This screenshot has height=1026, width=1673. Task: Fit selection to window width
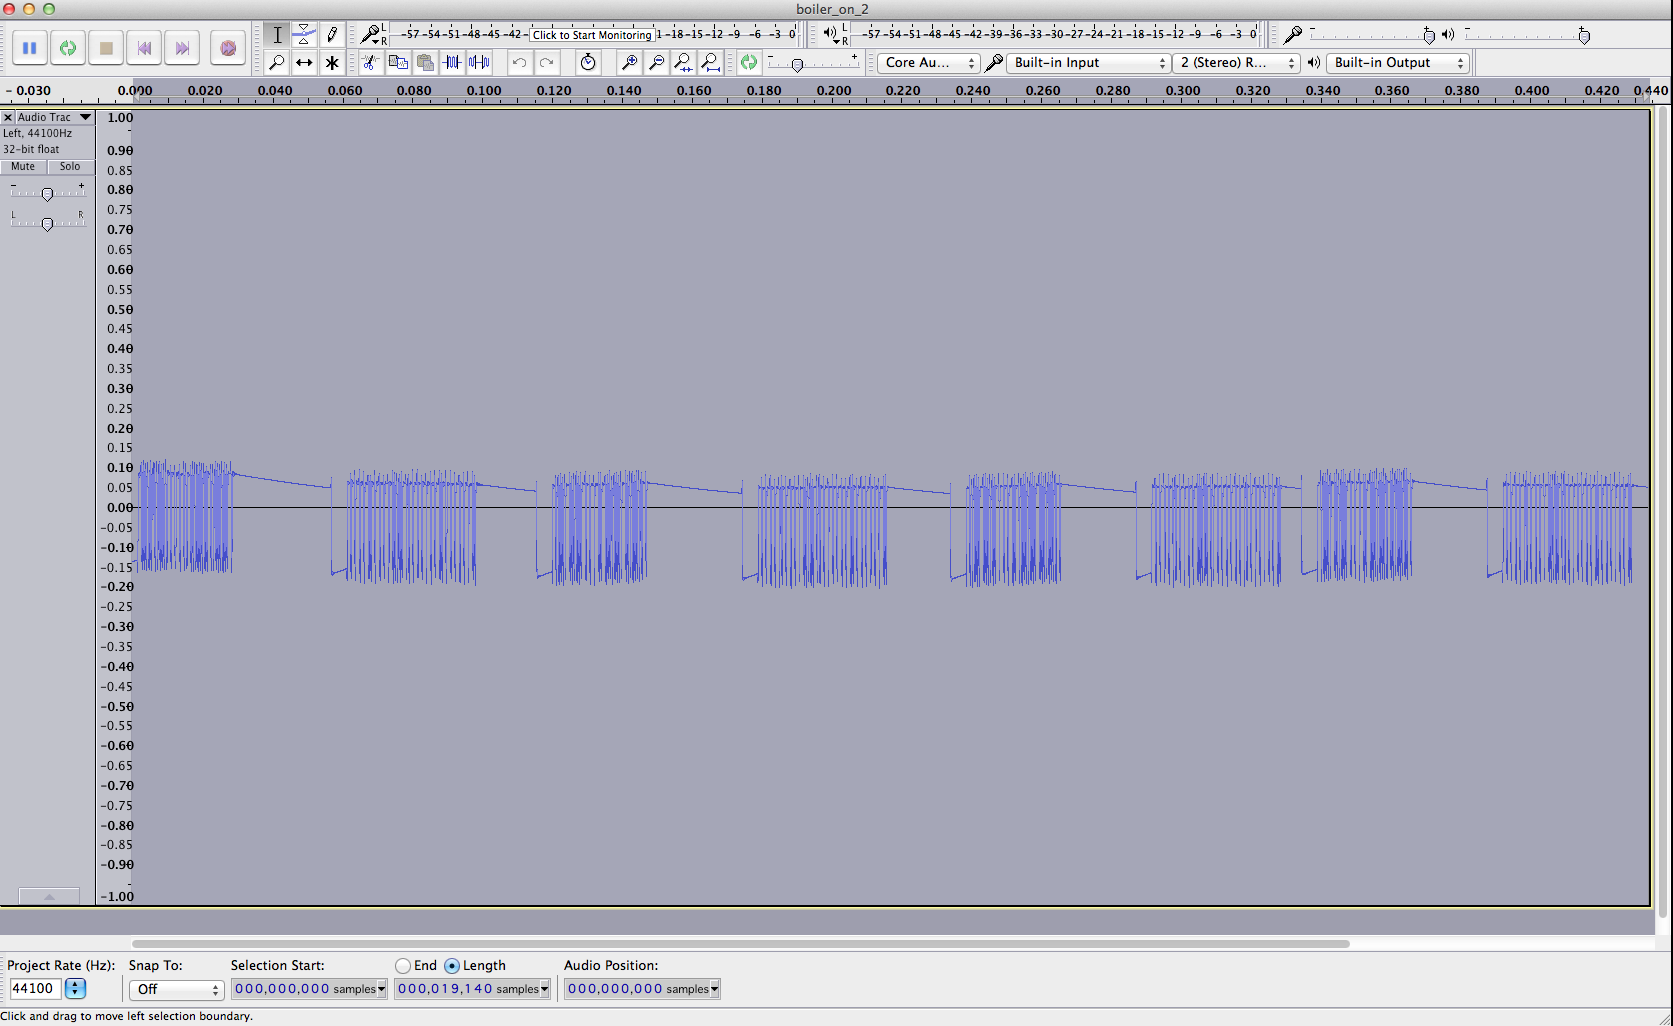tap(683, 63)
